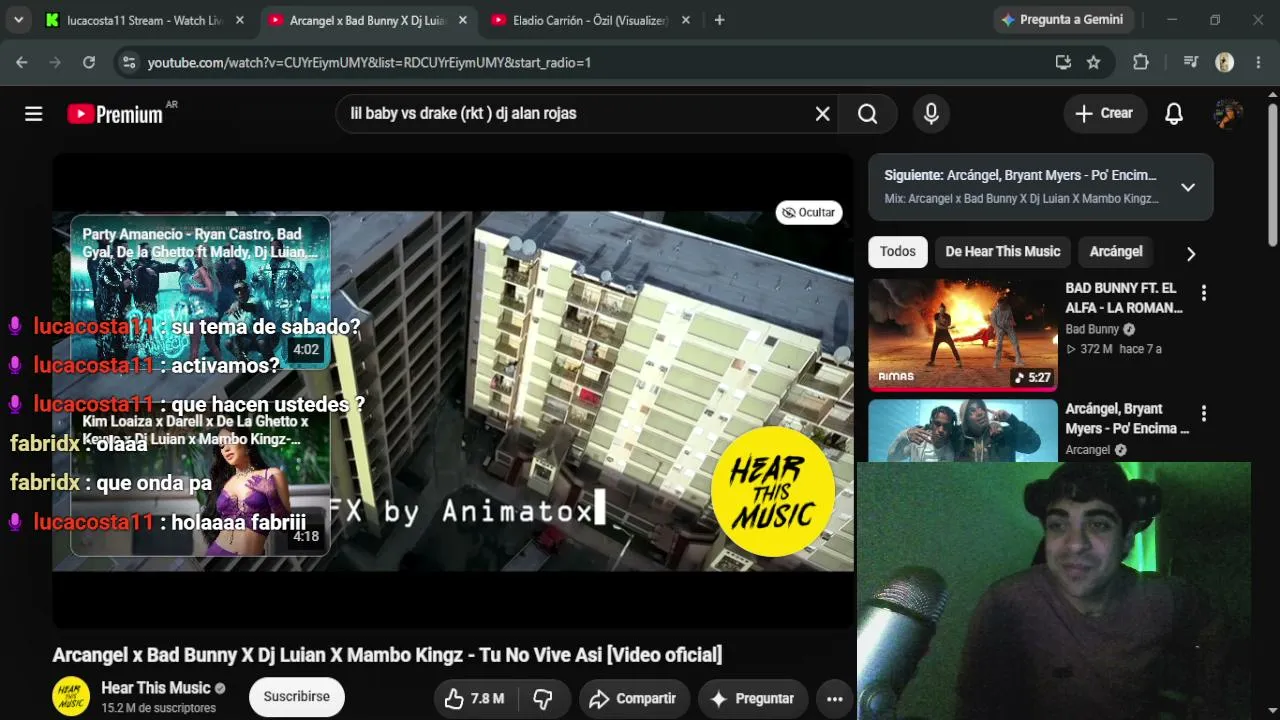The image size is (1280, 720).
Task: Switch to the lucacosta11 Stream tab
Action: coord(145,20)
